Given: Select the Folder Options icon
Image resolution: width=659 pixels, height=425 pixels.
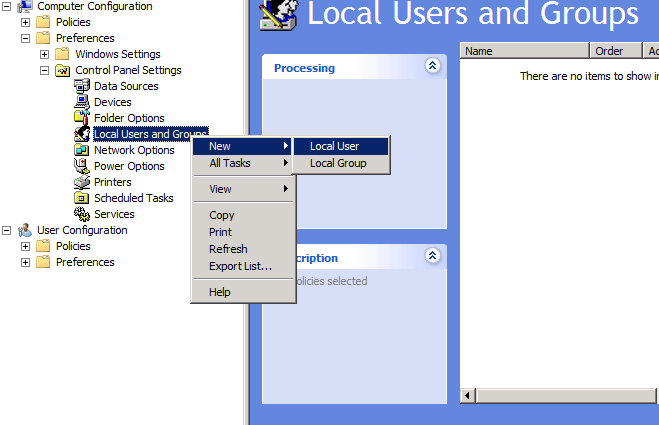Looking at the screenshot, I should click(x=83, y=118).
